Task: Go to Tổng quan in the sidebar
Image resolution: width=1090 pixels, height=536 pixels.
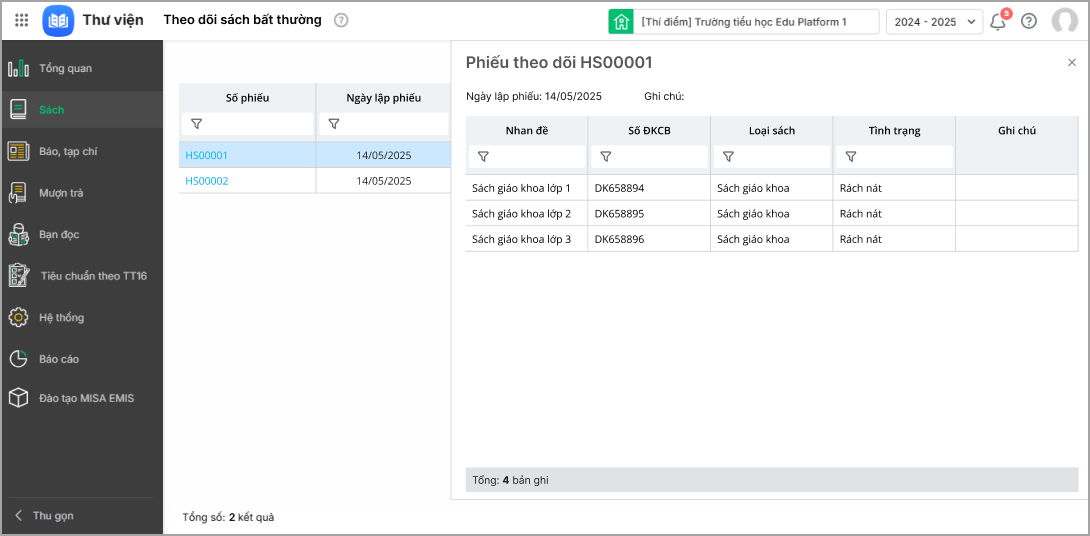Action: (x=65, y=69)
